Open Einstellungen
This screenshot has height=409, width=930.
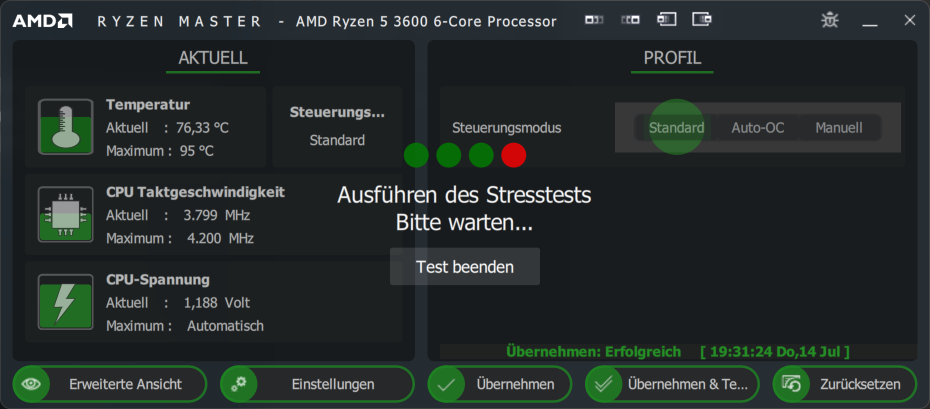[317, 384]
